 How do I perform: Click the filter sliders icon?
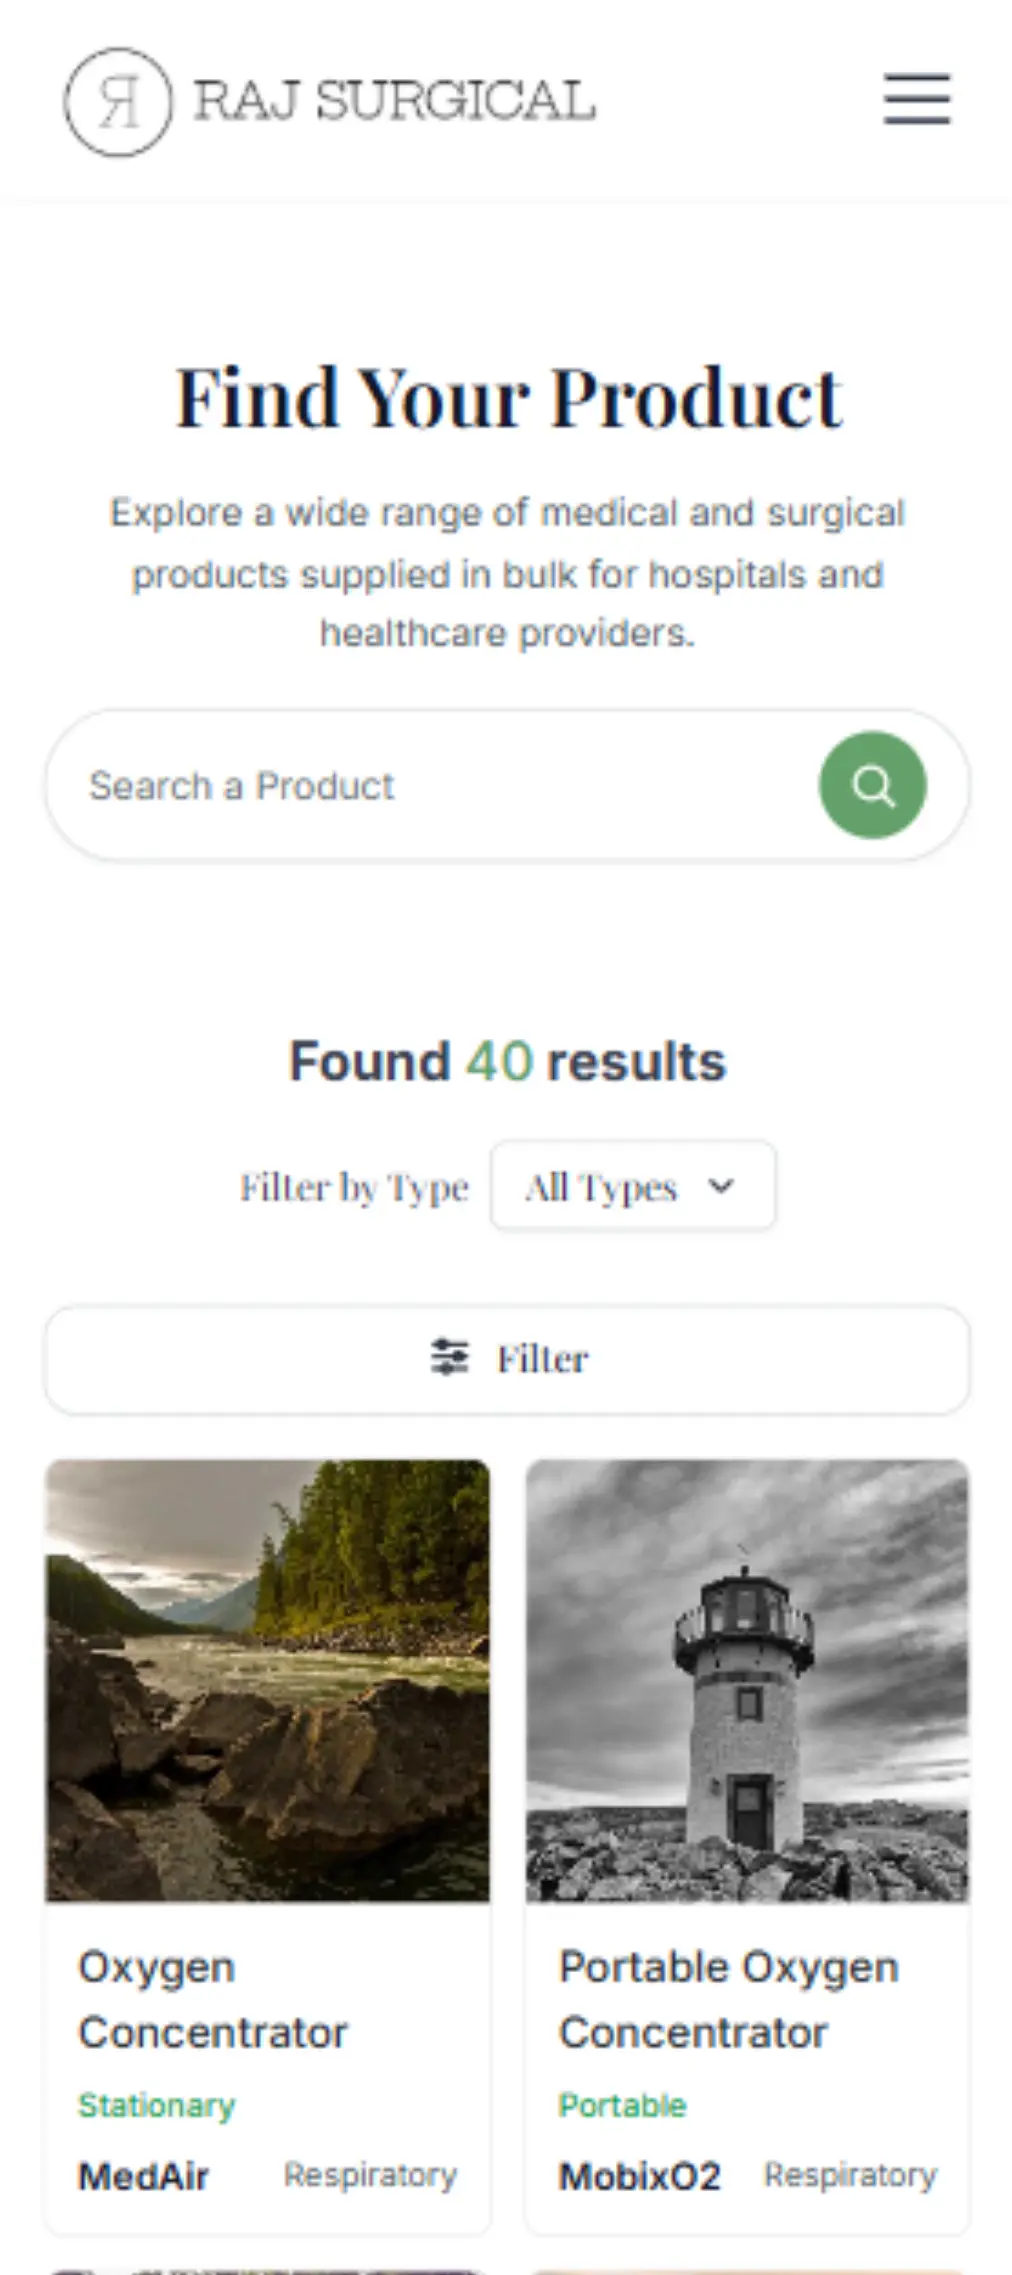coord(449,1358)
